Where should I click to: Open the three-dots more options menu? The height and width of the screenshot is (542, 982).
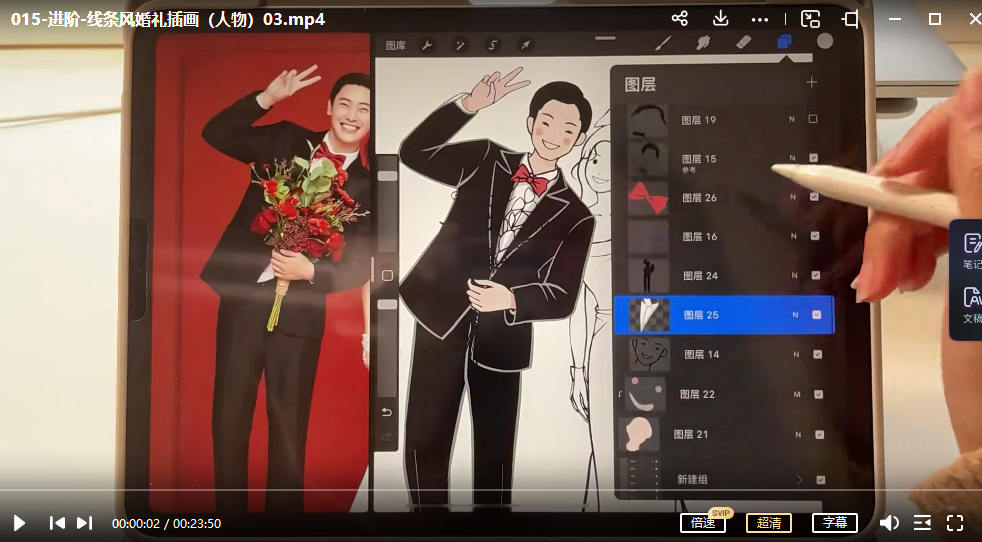[761, 19]
